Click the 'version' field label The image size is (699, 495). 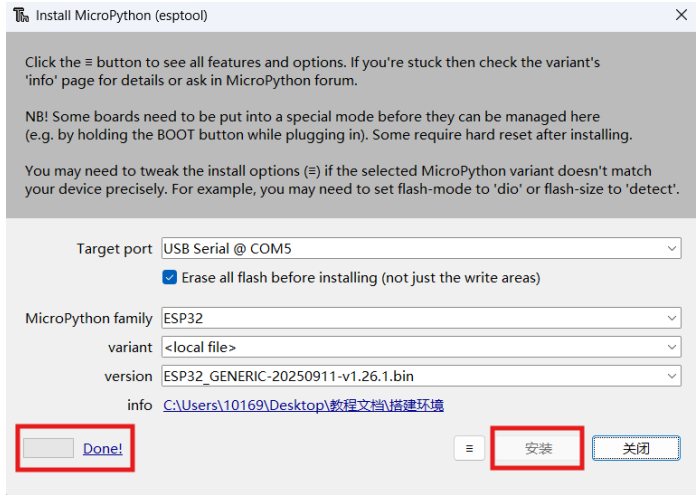128,376
